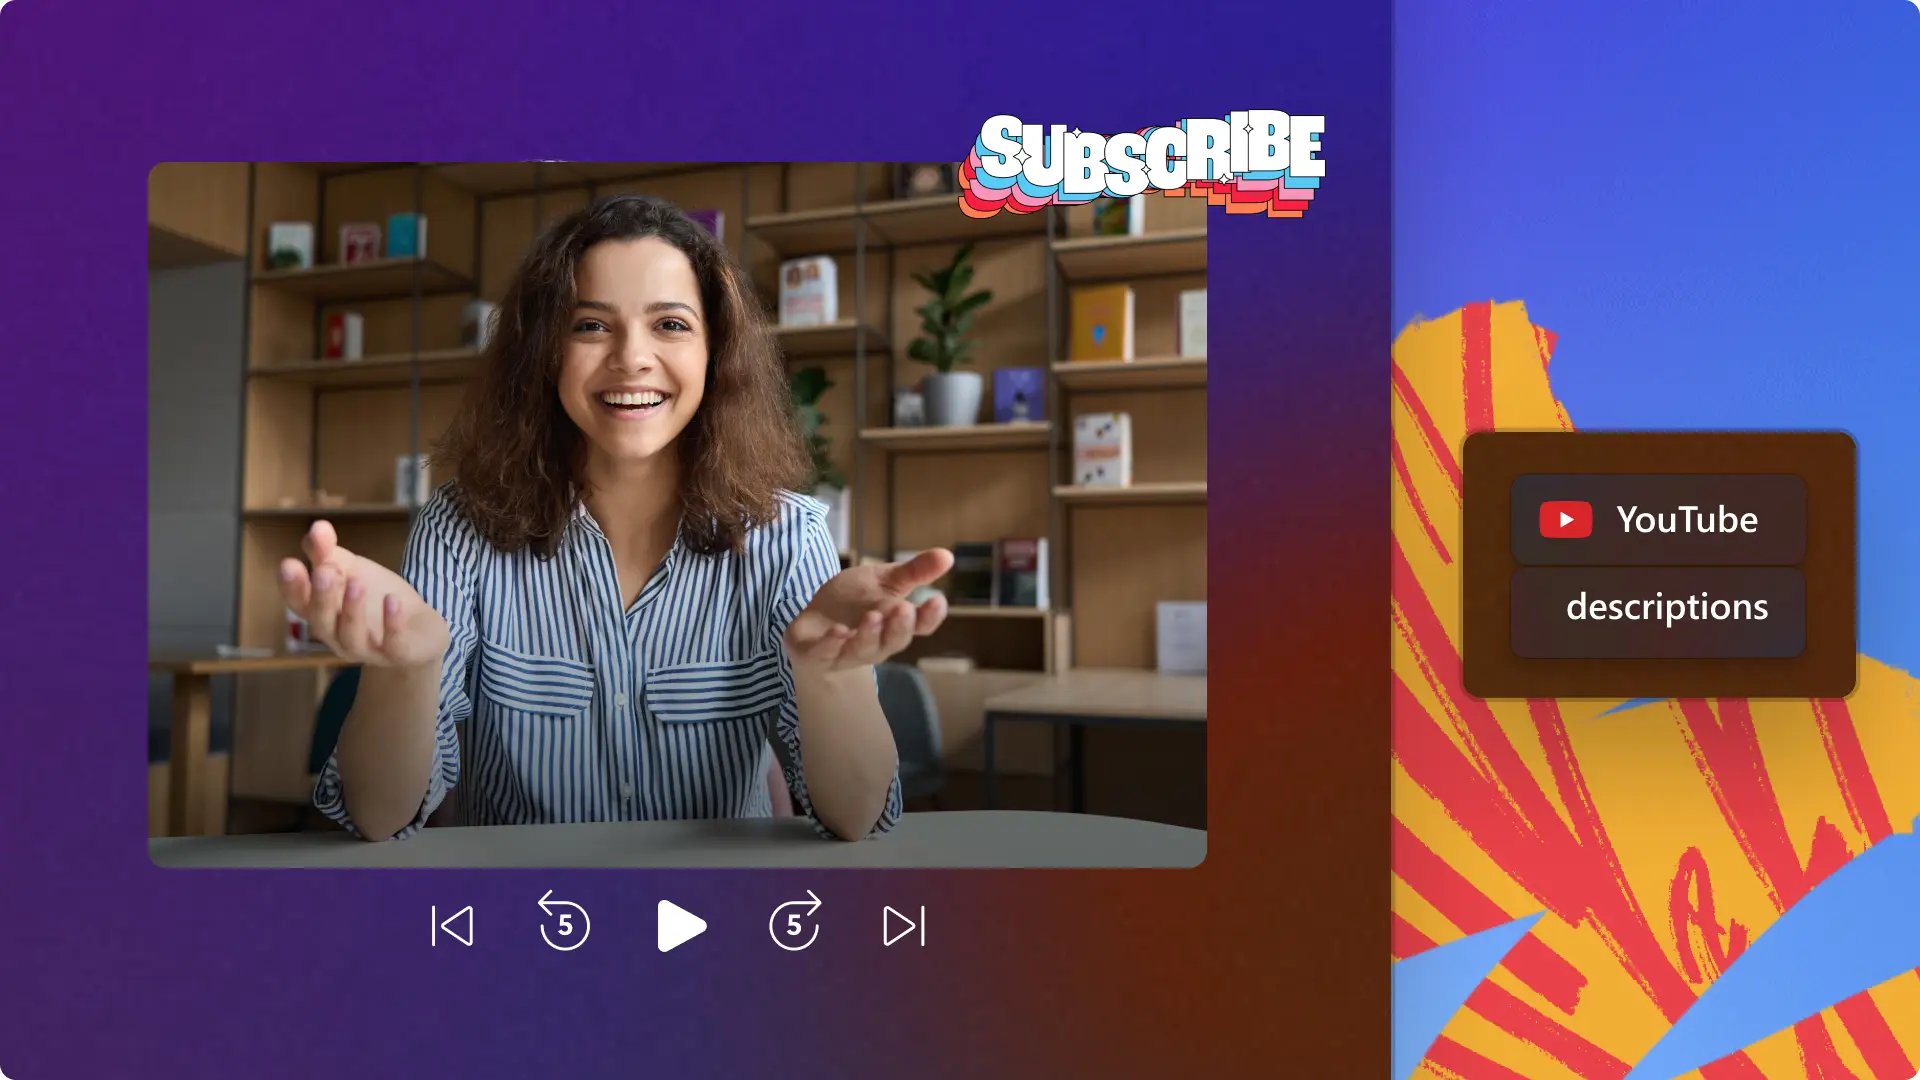The height and width of the screenshot is (1080, 1920).
Task: Click the Skip Forward to end icon
Action: click(x=905, y=923)
